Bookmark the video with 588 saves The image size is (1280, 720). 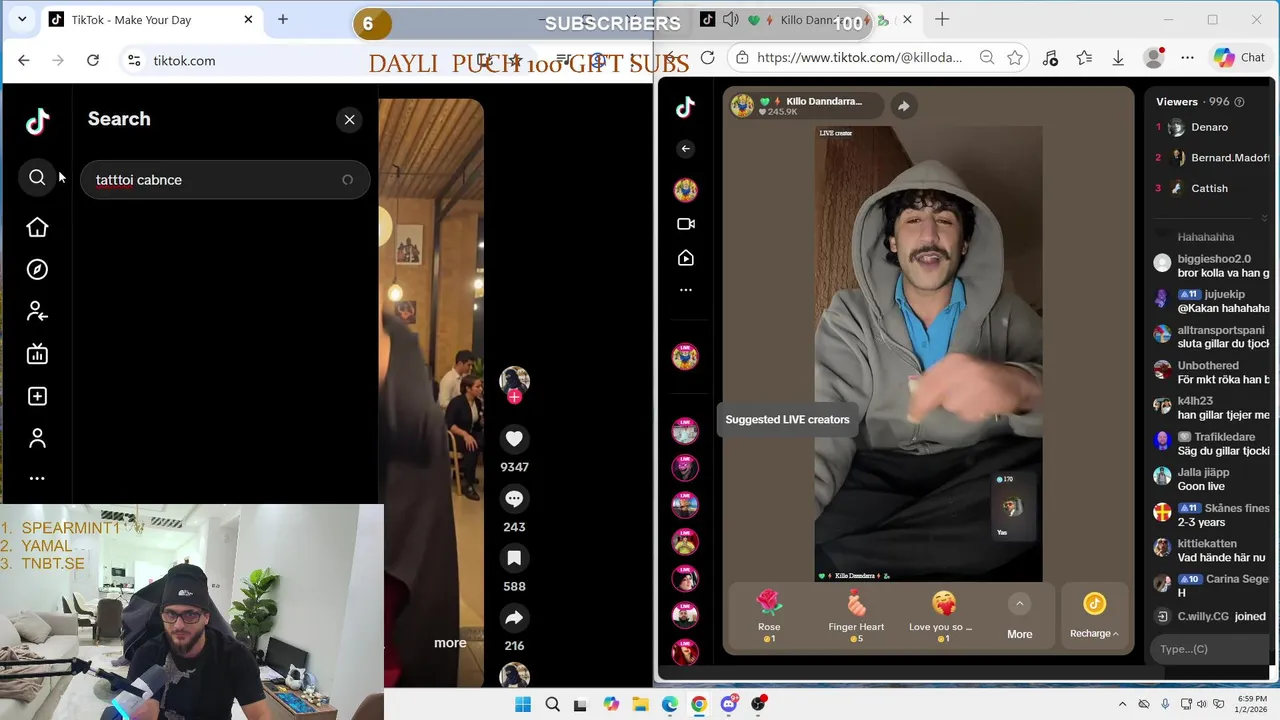pyautogui.click(x=514, y=558)
